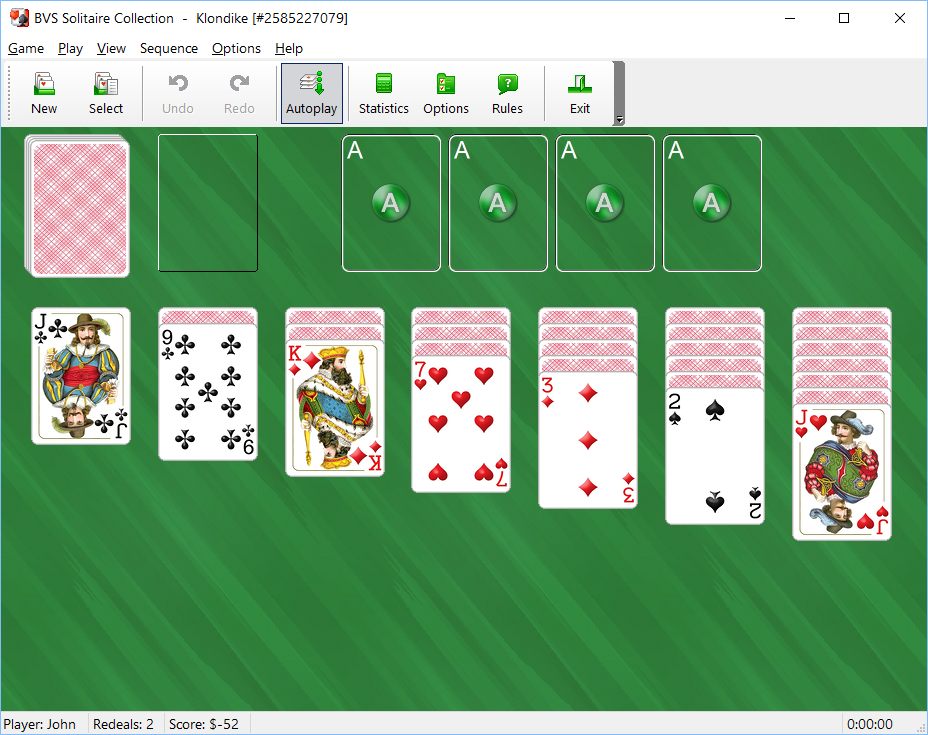Open the Sequence menu
This screenshot has height=735, width=928.
[168, 48]
